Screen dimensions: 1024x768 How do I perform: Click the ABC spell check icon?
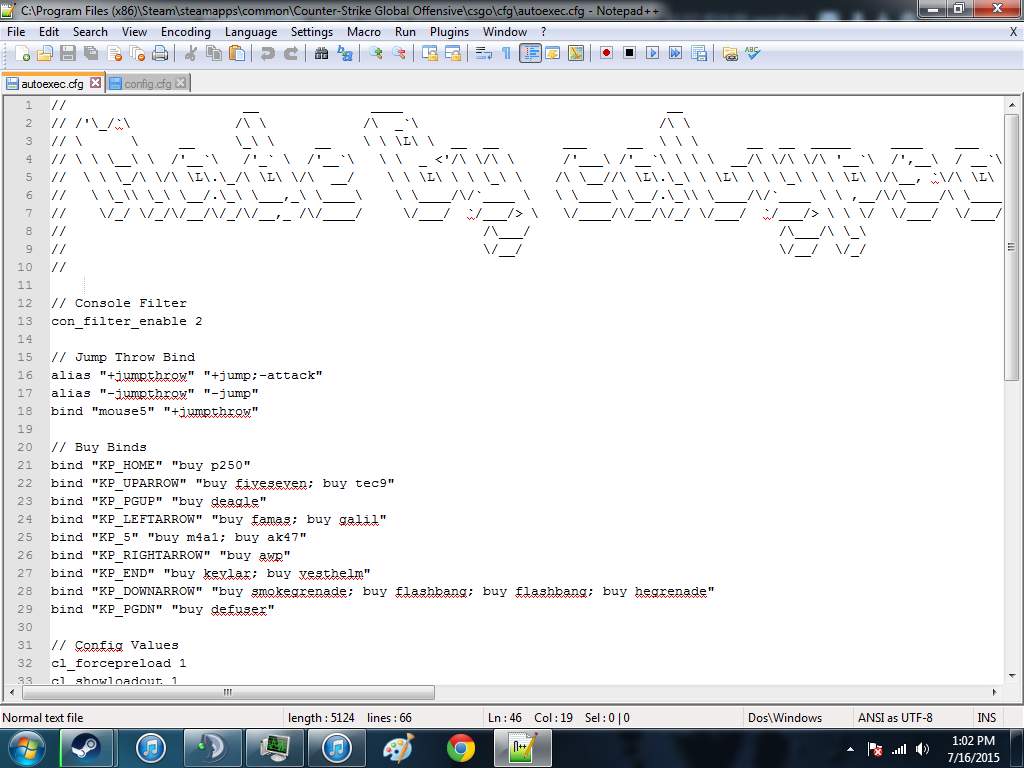point(752,53)
